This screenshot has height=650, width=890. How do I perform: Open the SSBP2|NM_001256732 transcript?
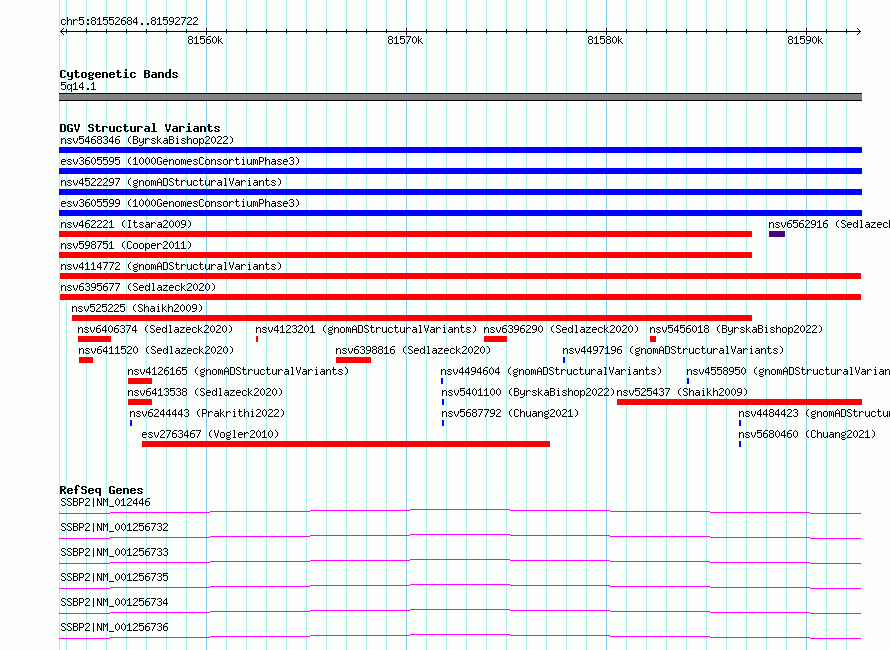(x=115, y=527)
